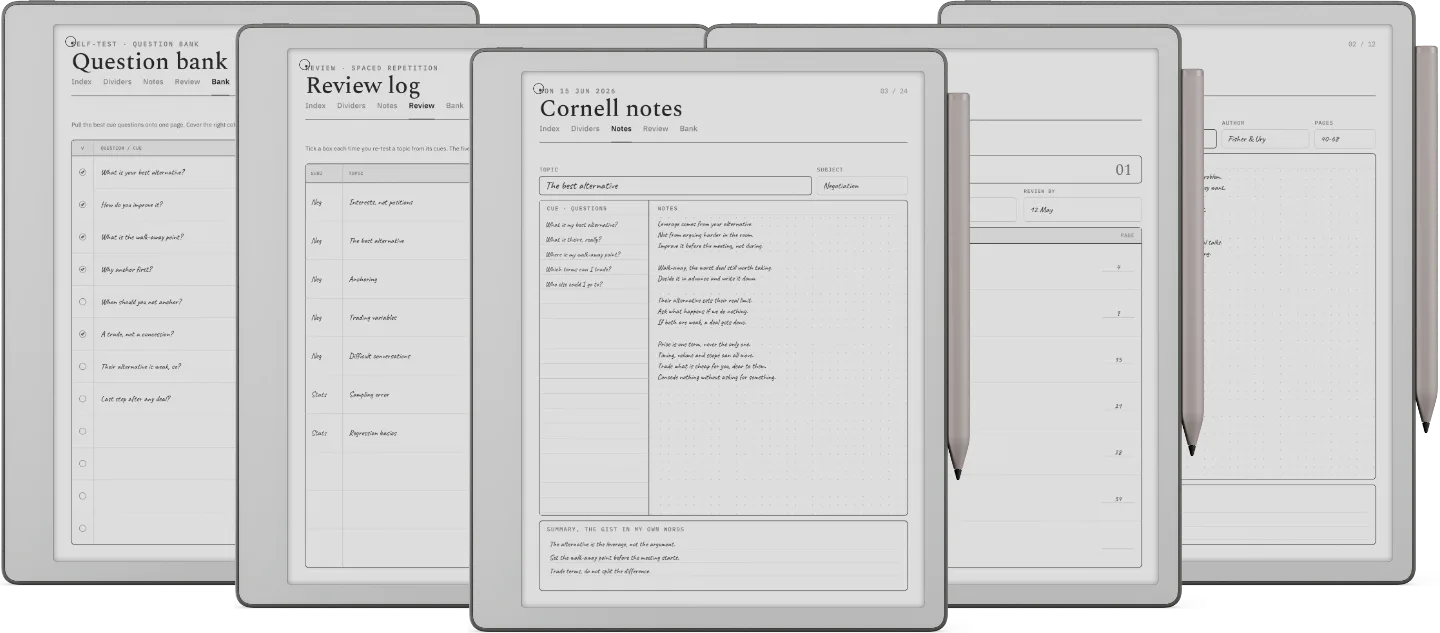Tick the checkbox for 'What is your best alternative?'

(x=82, y=172)
